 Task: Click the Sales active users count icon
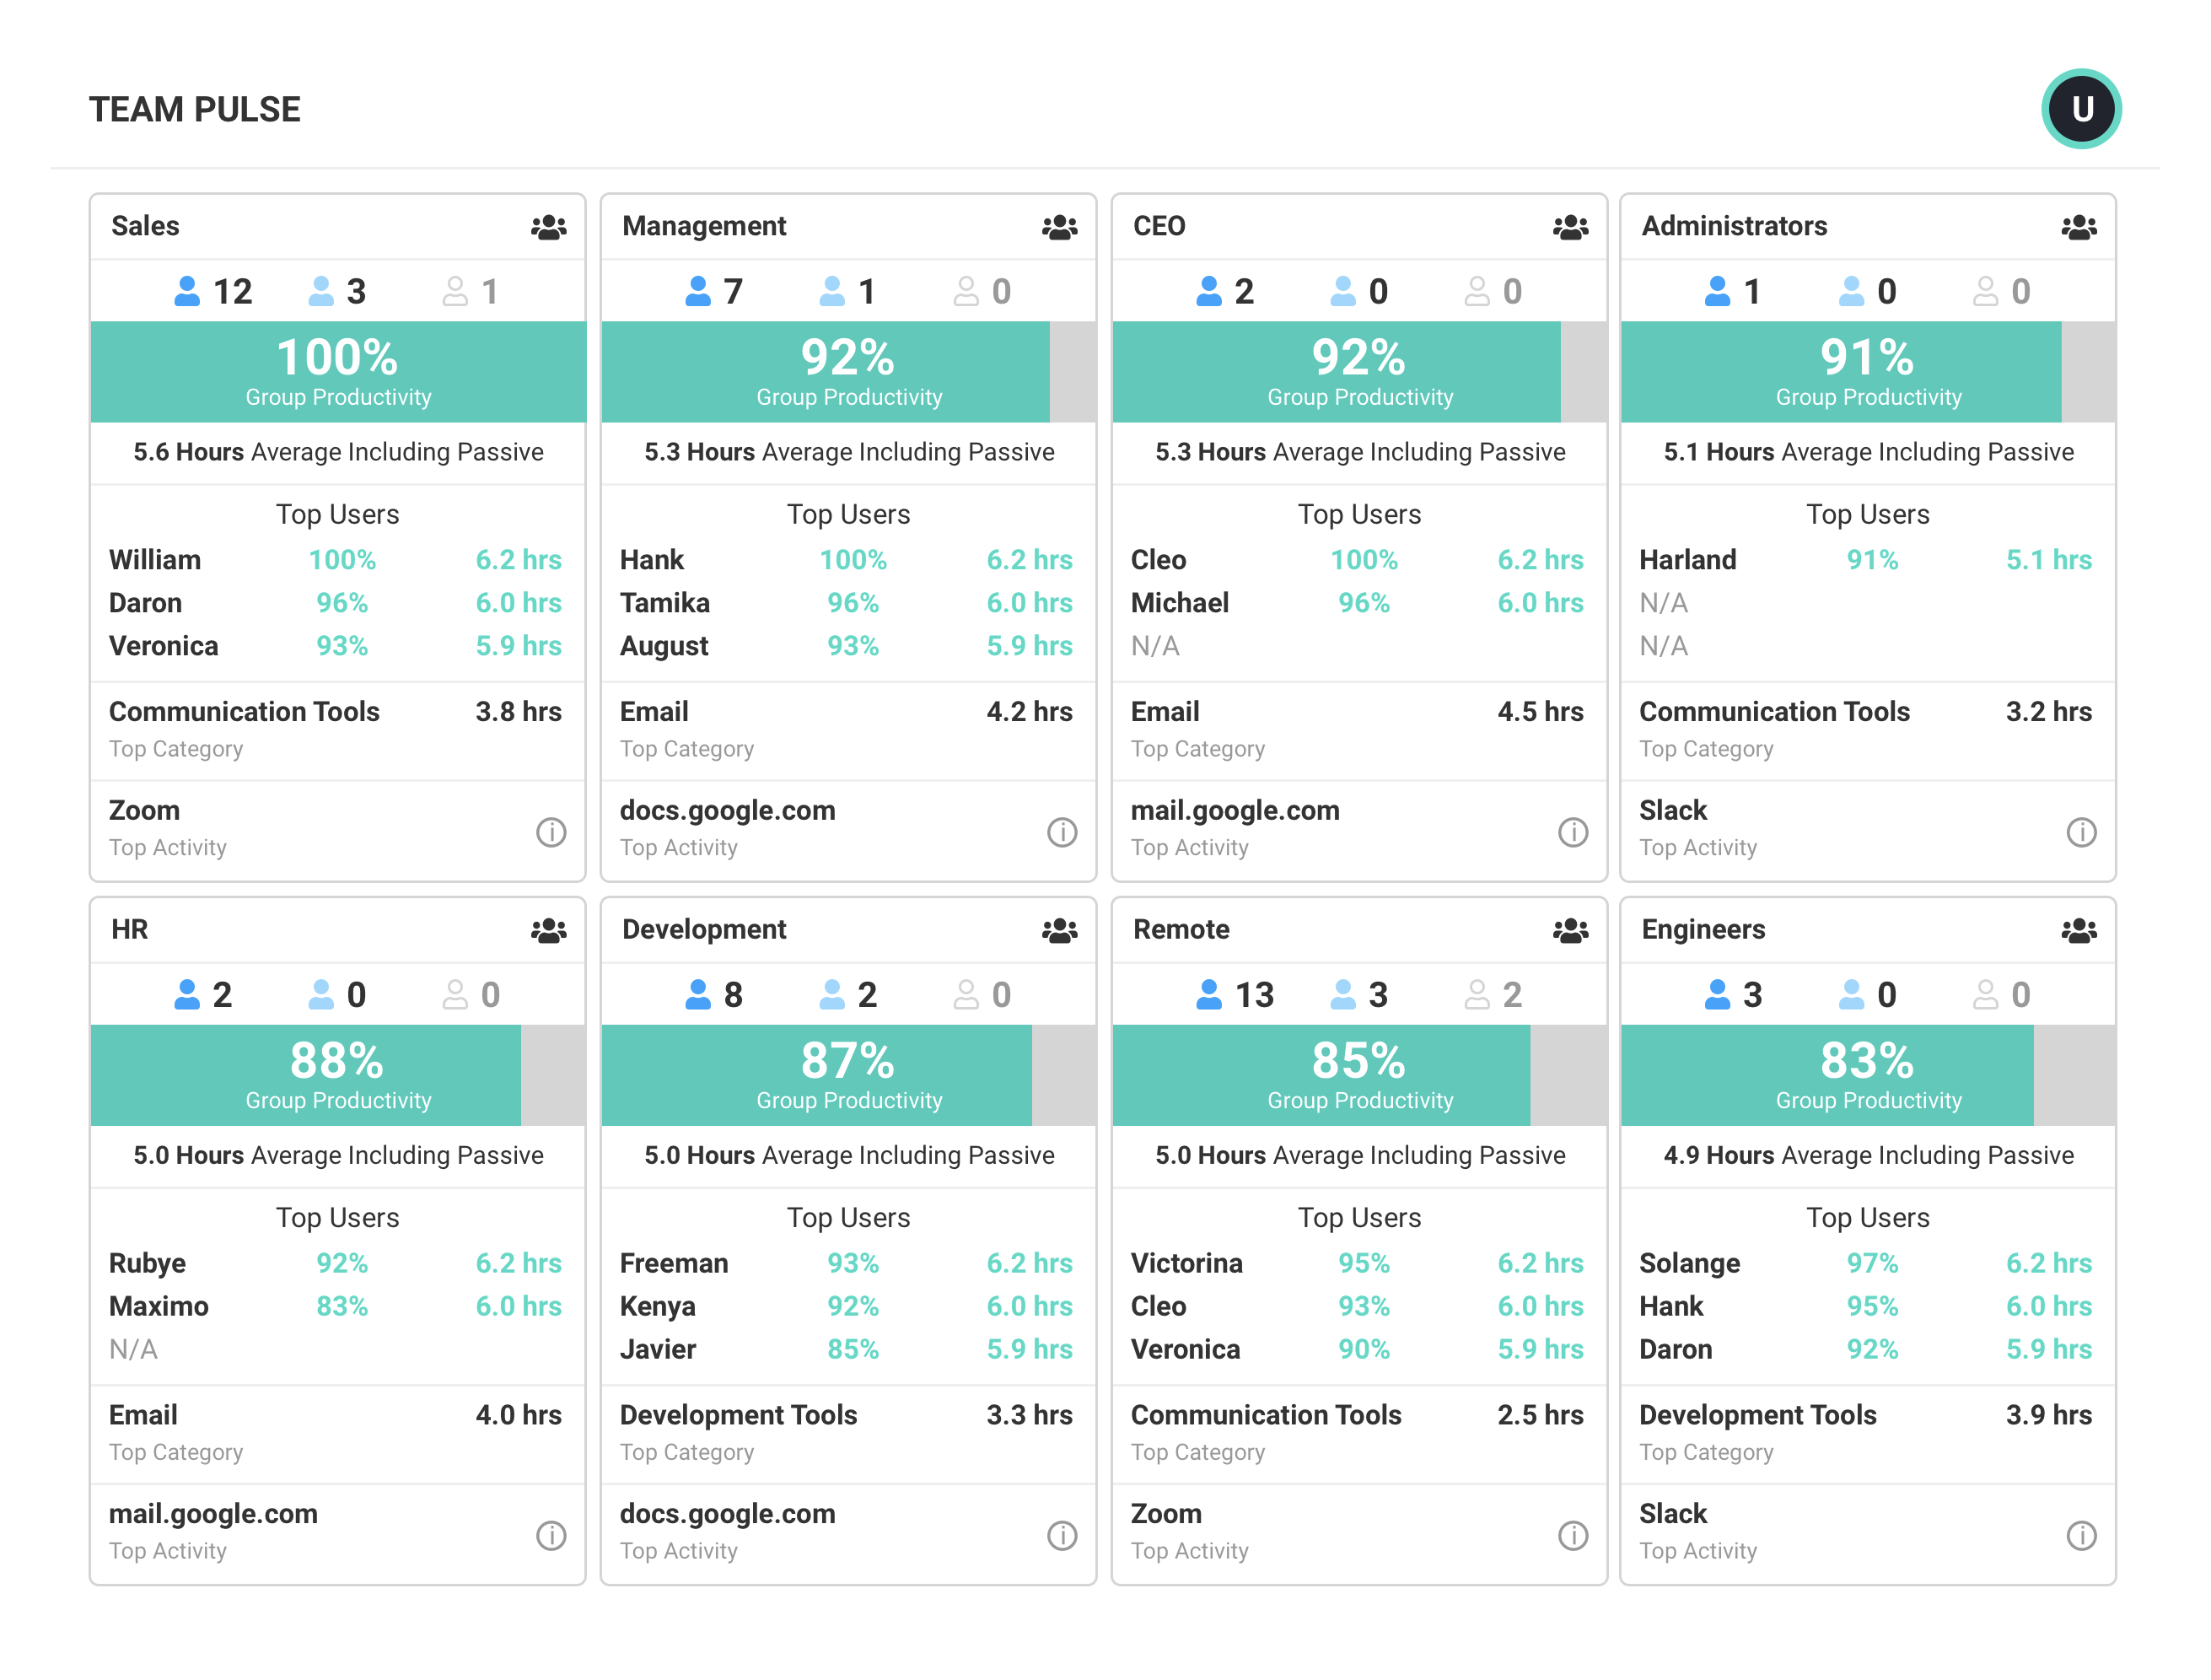pos(187,291)
